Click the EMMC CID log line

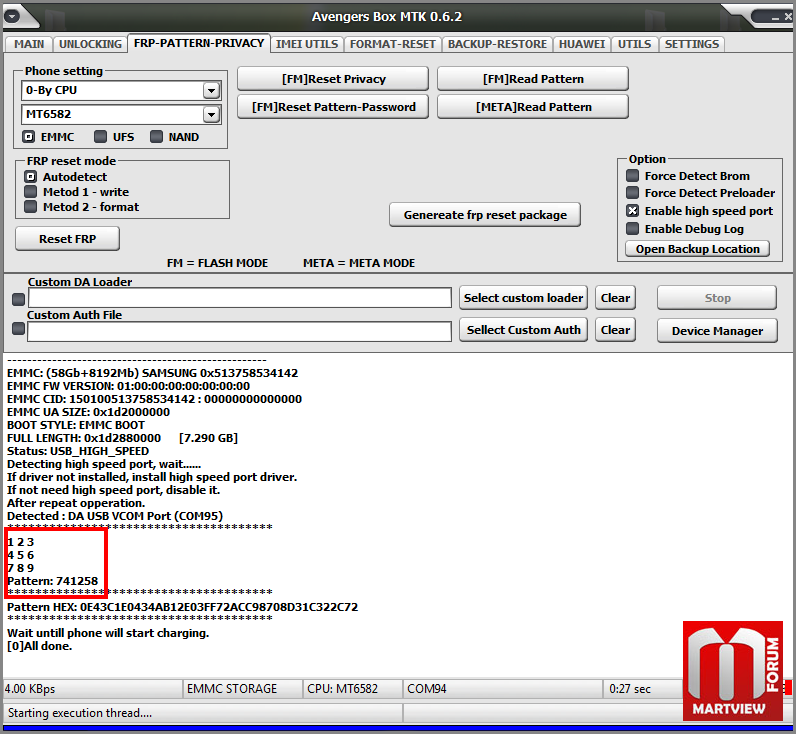tap(154, 399)
